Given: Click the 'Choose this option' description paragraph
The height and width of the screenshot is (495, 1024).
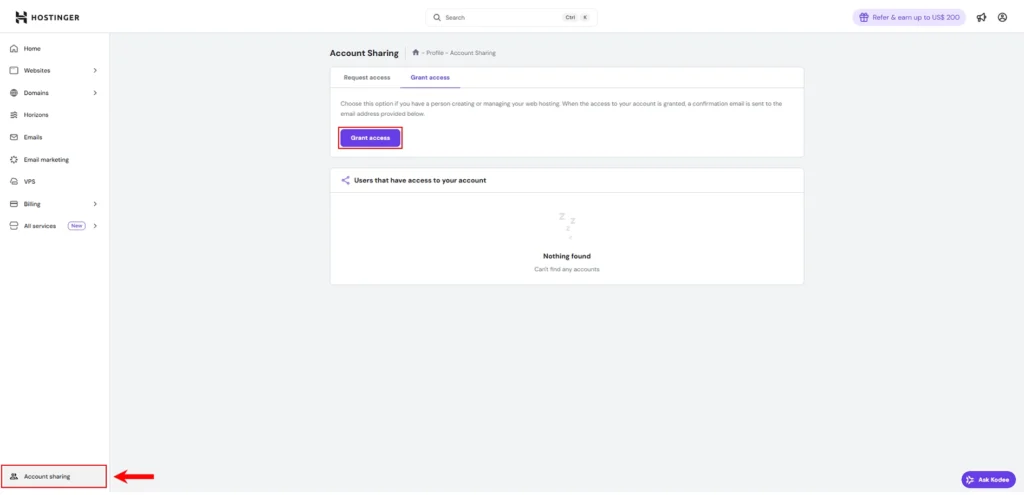Looking at the screenshot, I should coord(561,108).
